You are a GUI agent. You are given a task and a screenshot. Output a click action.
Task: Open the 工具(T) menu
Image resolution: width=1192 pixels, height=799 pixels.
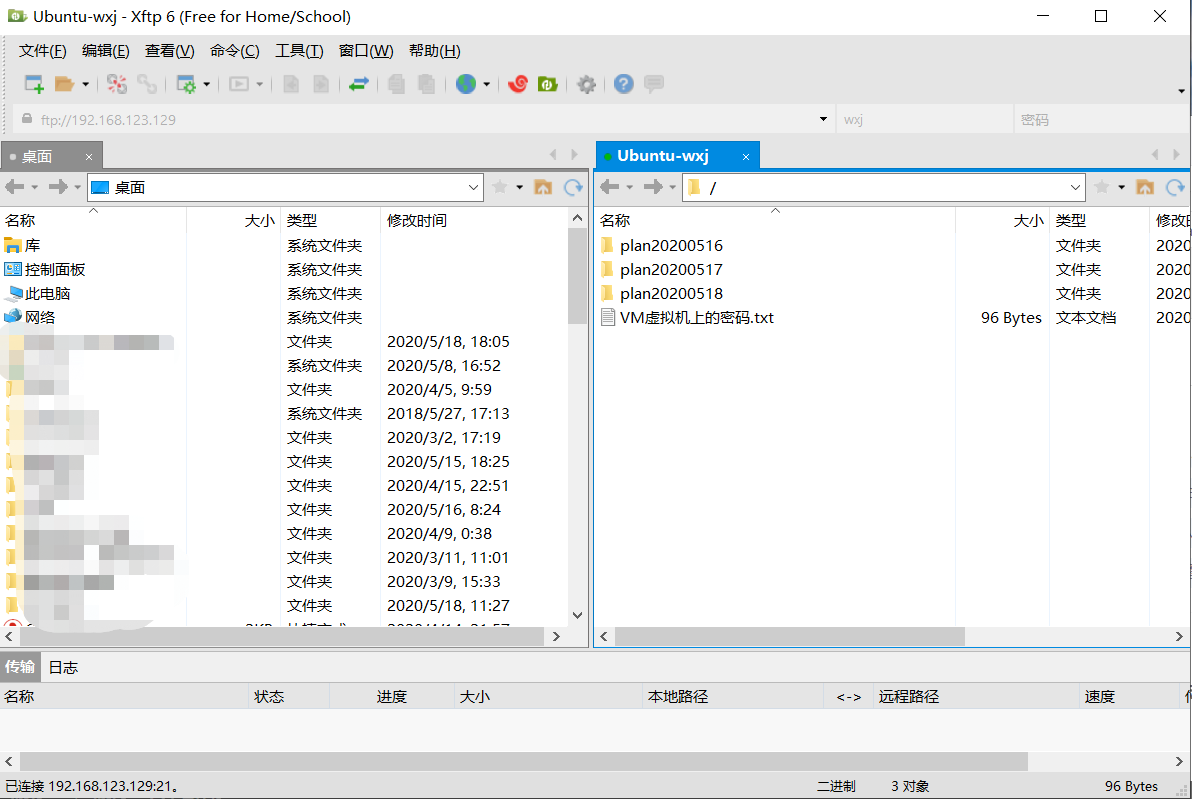pyautogui.click(x=300, y=51)
